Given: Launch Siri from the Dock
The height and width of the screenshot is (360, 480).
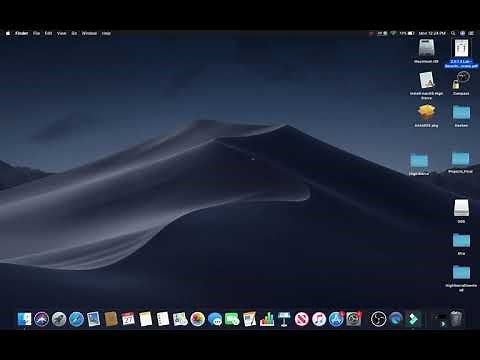Looking at the screenshot, I should pyautogui.click(x=42, y=319).
